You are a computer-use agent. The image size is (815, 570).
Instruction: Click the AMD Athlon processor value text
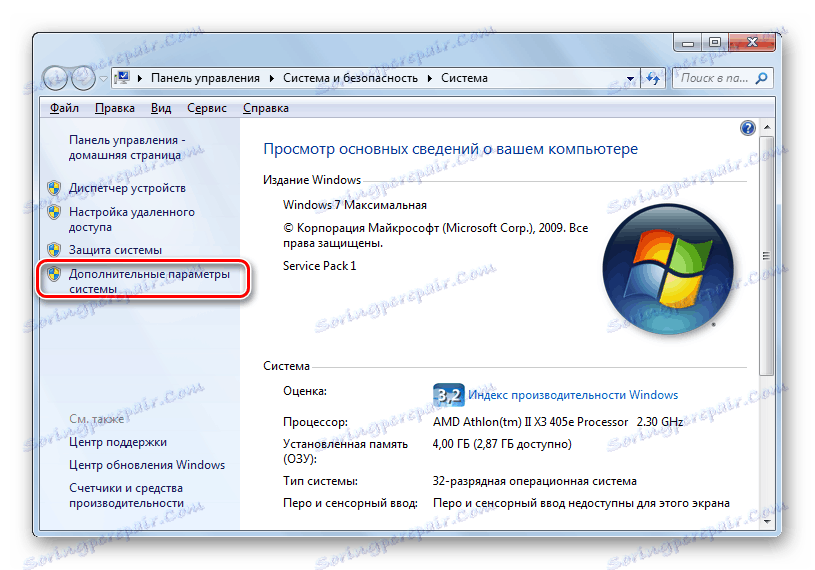558,422
